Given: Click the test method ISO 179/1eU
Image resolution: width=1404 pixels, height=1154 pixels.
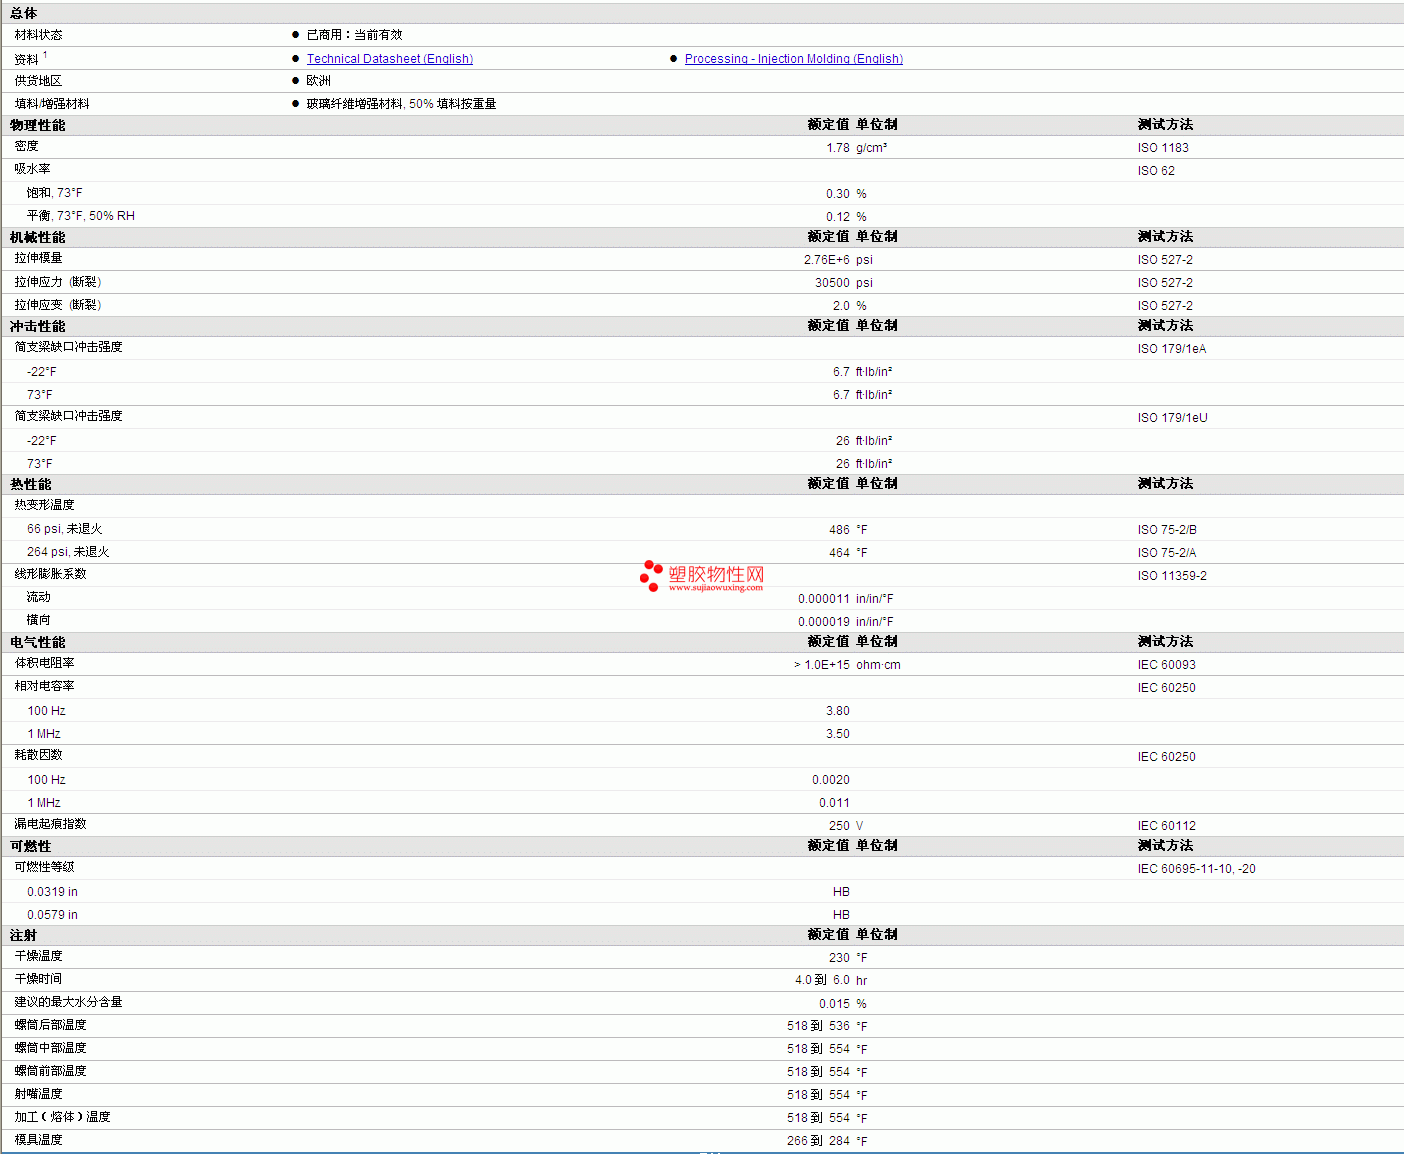Looking at the screenshot, I should [1173, 418].
